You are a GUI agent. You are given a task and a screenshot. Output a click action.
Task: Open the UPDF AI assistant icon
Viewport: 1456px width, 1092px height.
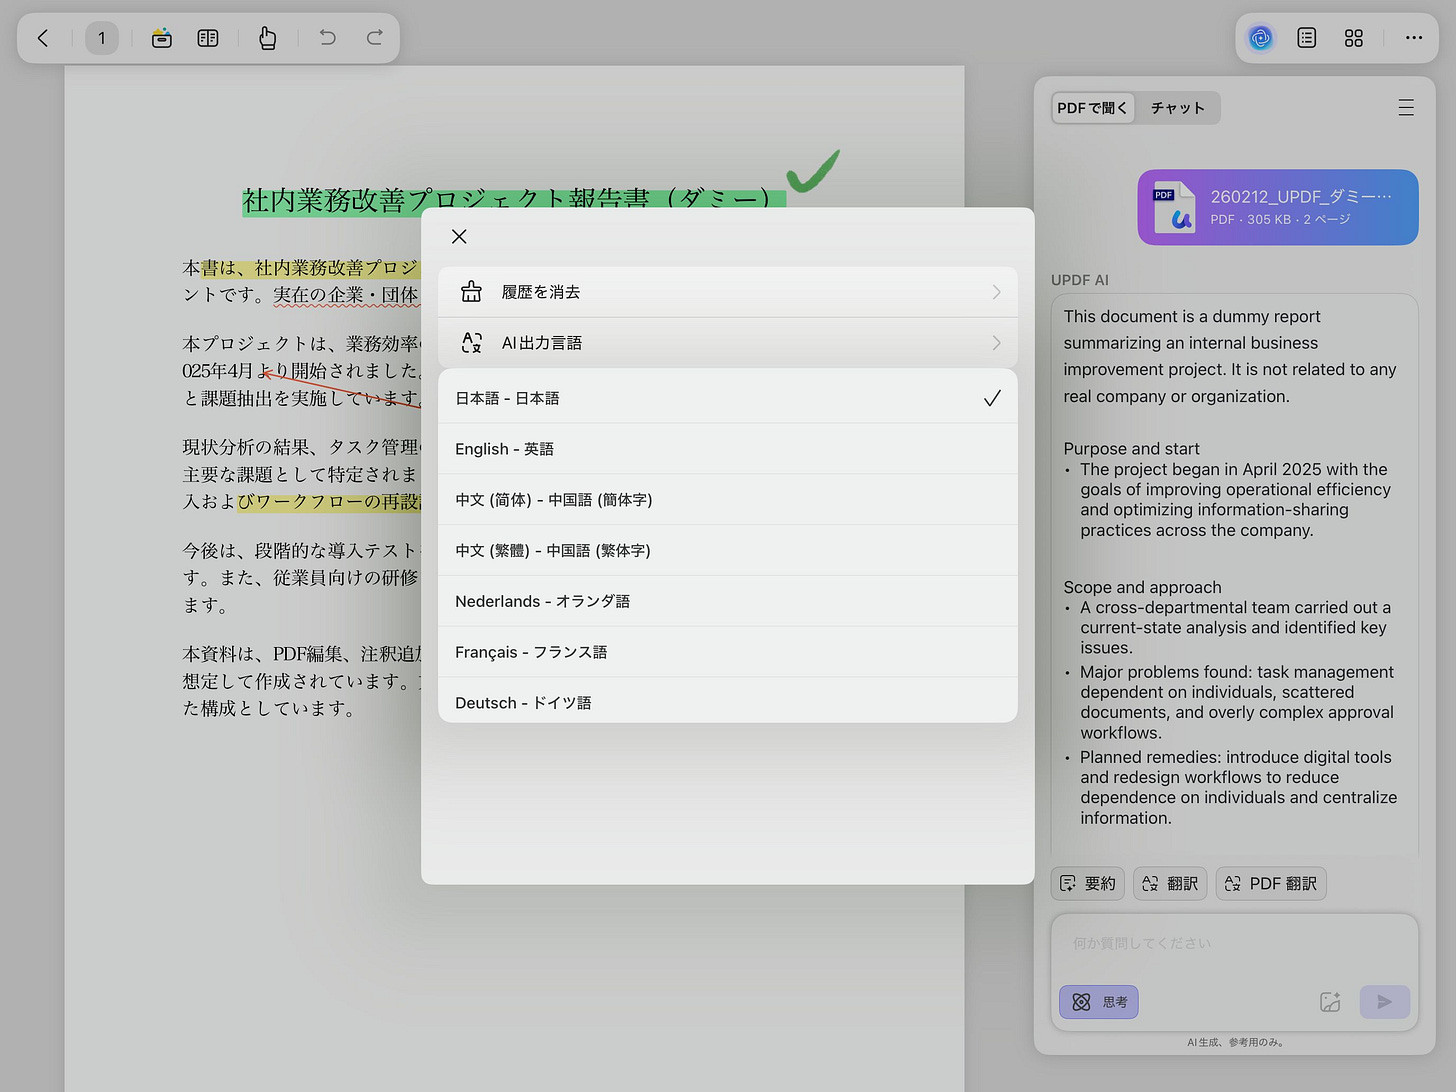1261,38
